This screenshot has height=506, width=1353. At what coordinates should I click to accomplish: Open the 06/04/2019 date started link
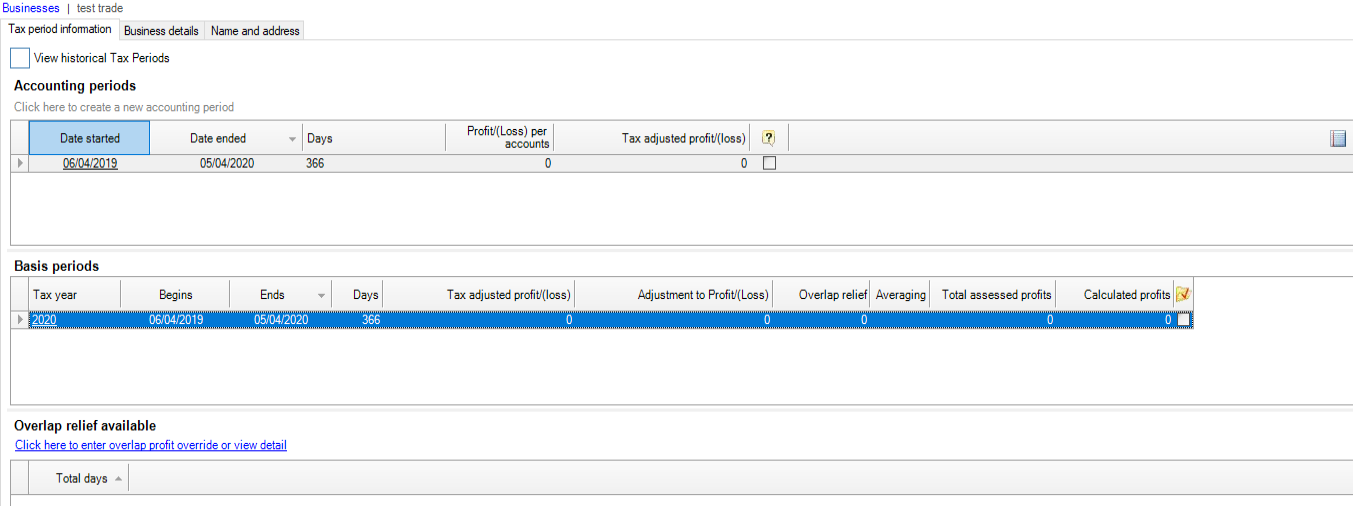[x=90, y=163]
